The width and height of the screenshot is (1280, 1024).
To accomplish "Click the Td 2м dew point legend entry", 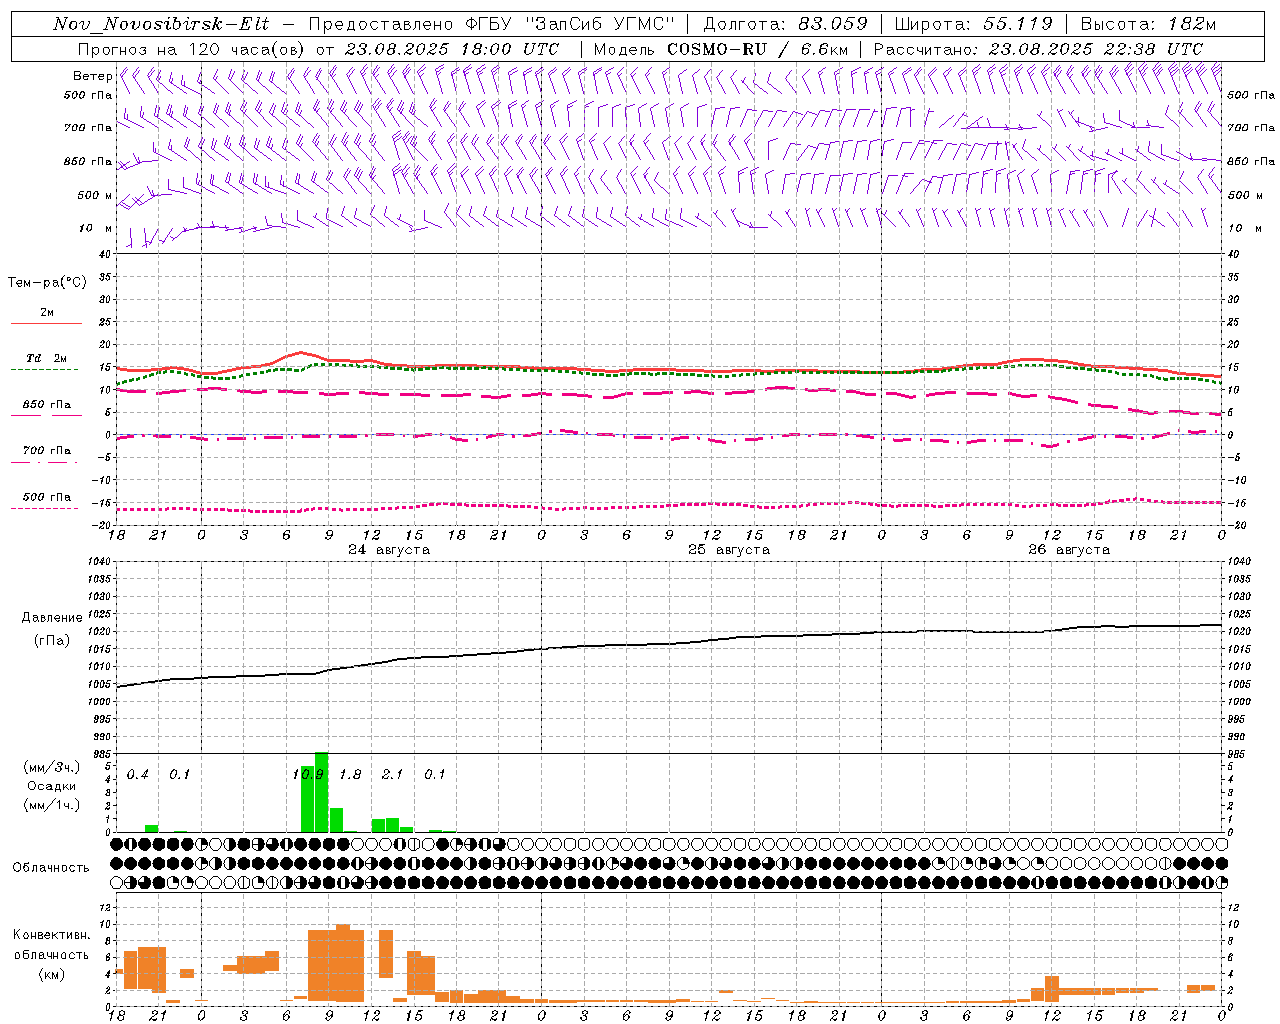I will pyautogui.click(x=46, y=358).
